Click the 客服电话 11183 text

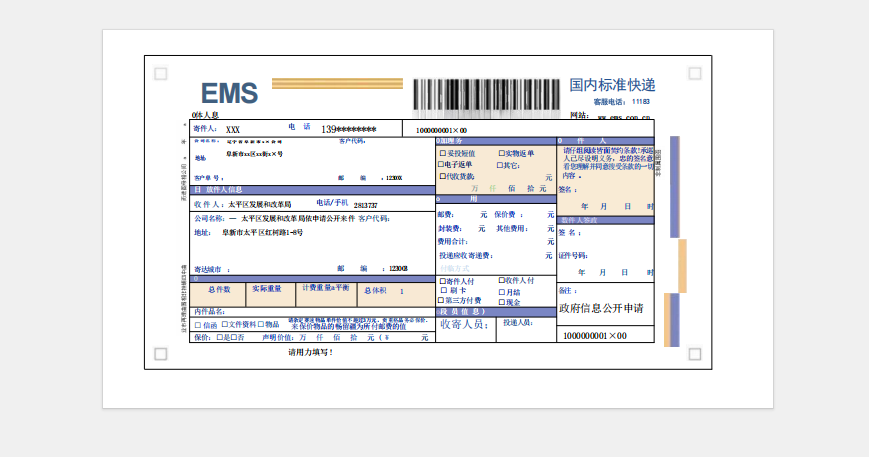coord(621,102)
